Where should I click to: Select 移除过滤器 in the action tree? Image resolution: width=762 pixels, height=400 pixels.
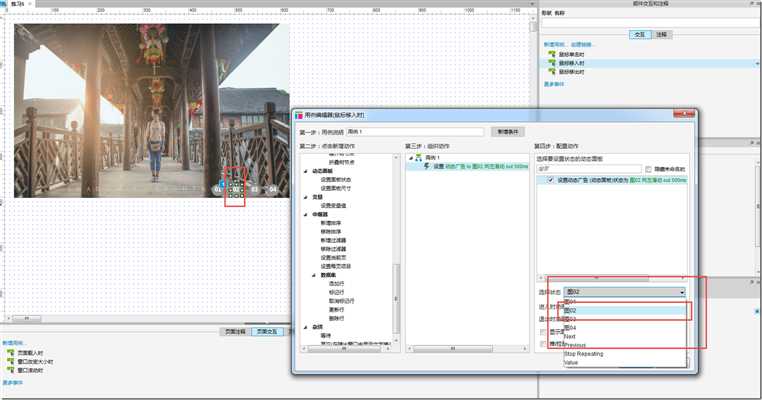click(333, 249)
